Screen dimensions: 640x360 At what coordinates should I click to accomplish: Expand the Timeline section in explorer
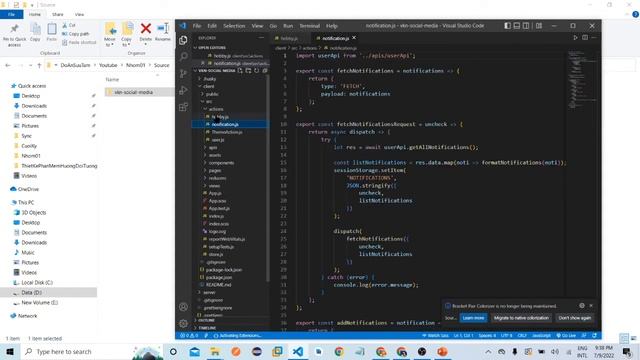coord(207,328)
